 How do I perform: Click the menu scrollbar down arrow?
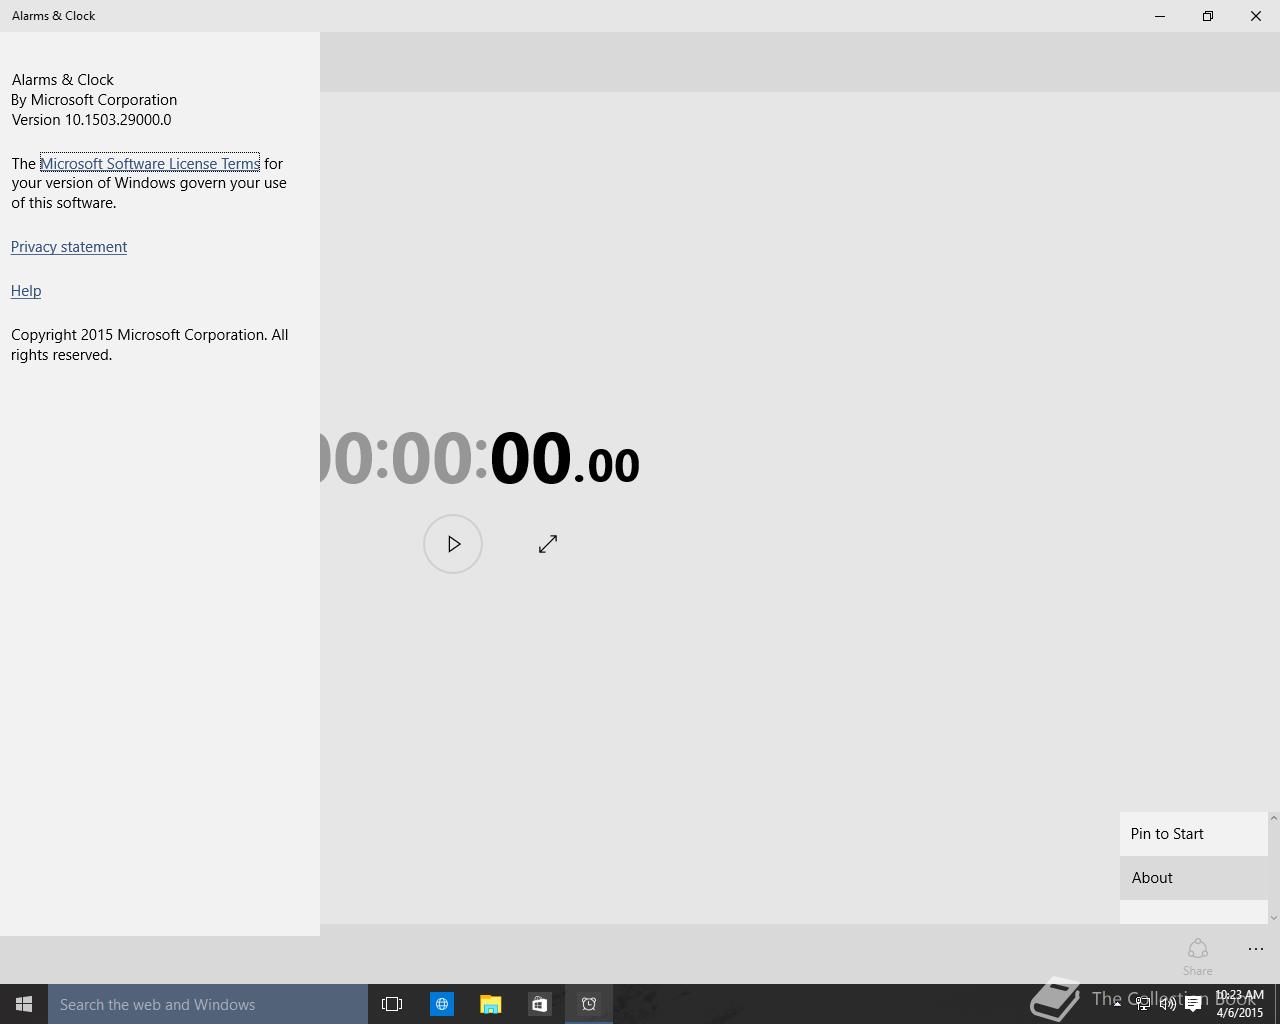(x=1273, y=917)
